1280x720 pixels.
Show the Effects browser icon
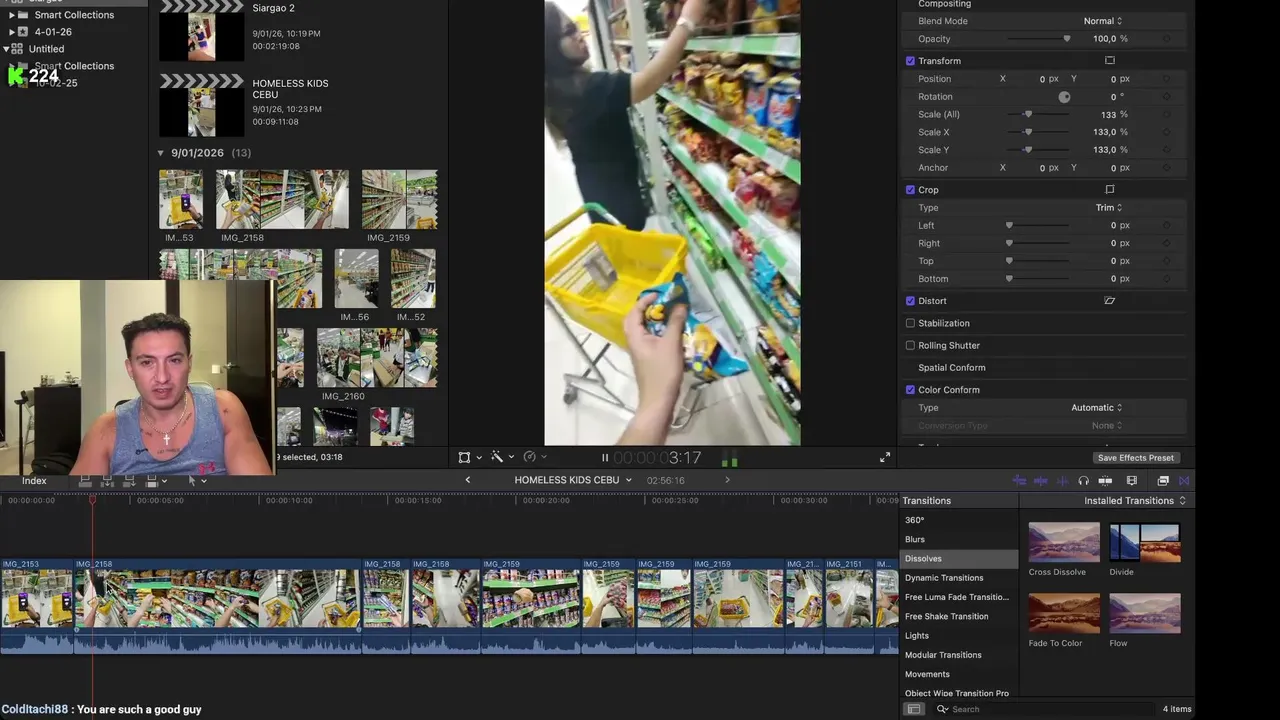[x=1163, y=481]
